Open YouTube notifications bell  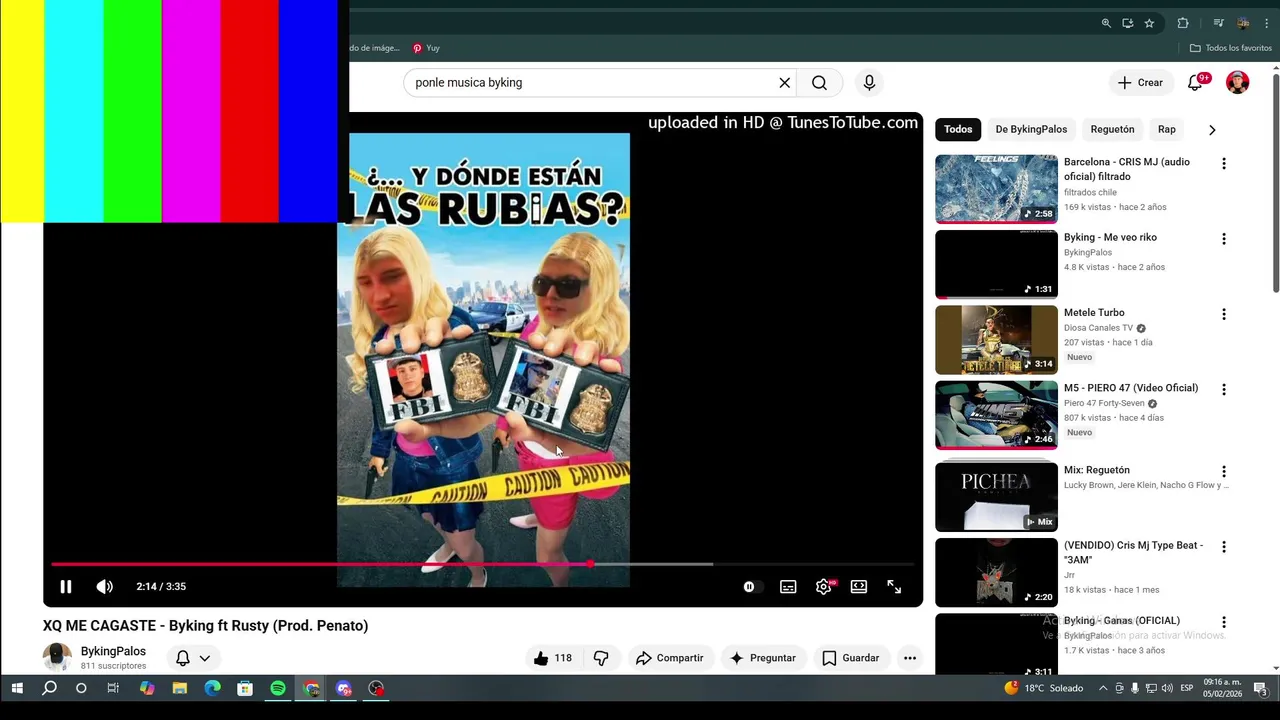click(x=1195, y=83)
